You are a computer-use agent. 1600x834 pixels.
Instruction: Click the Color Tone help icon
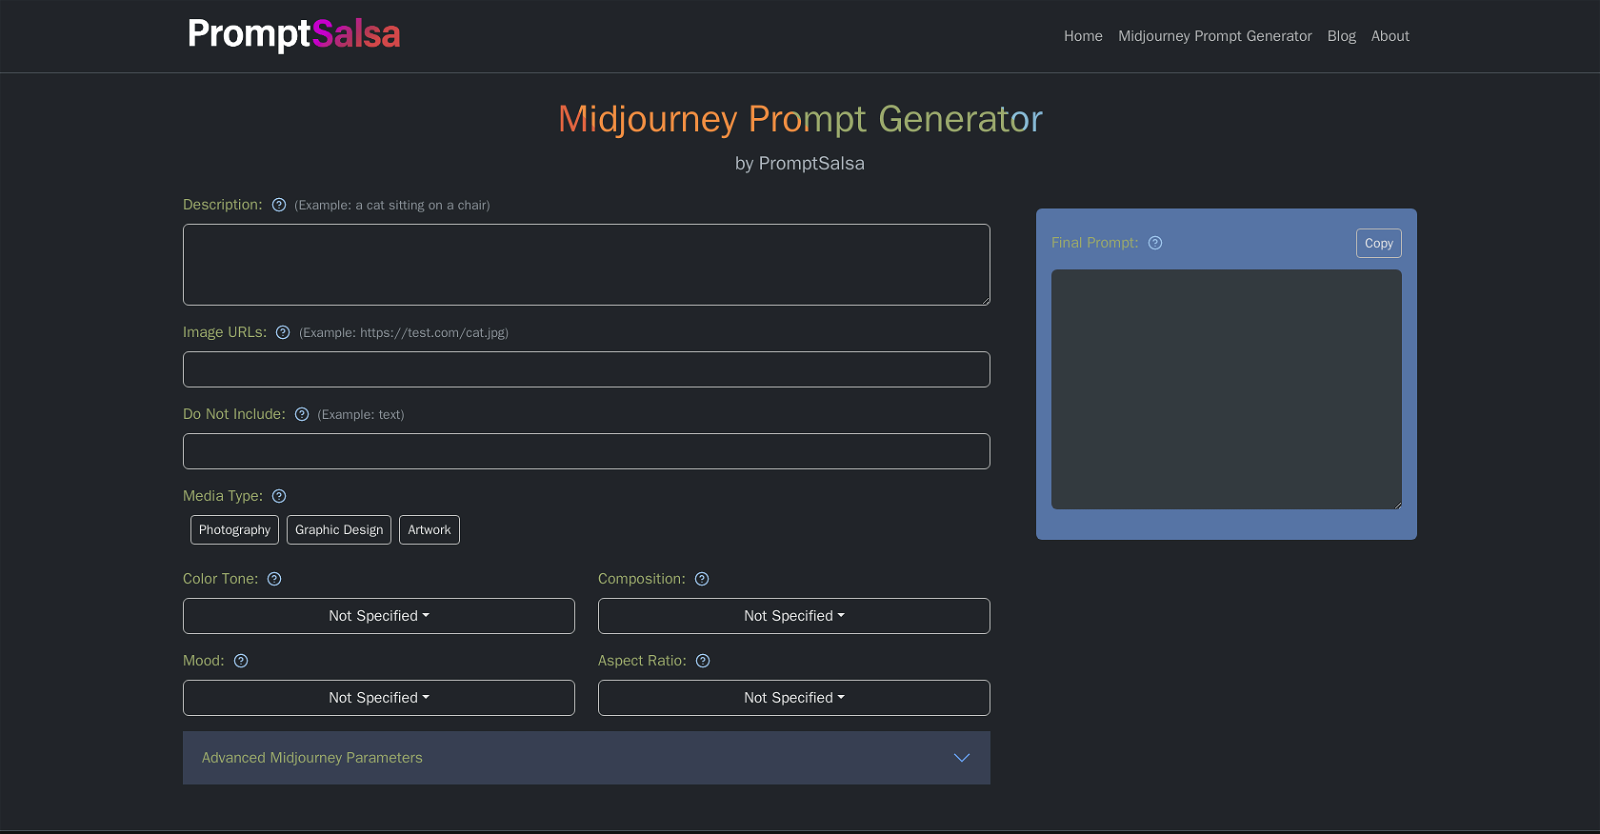(x=274, y=579)
